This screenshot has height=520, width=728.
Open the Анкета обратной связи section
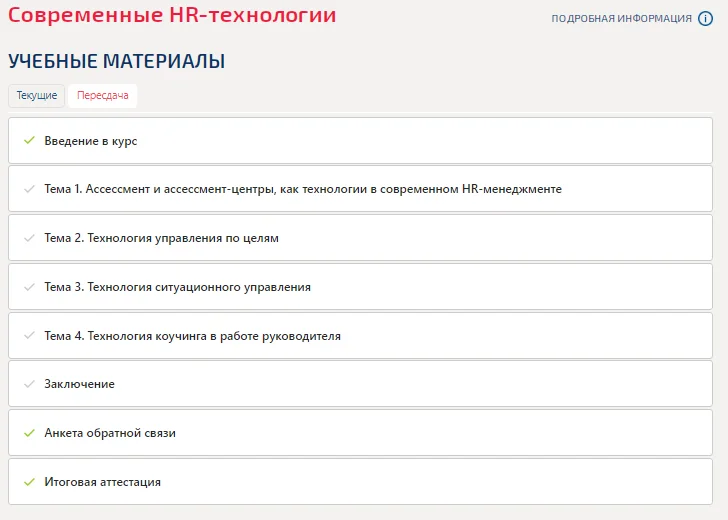coord(360,433)
